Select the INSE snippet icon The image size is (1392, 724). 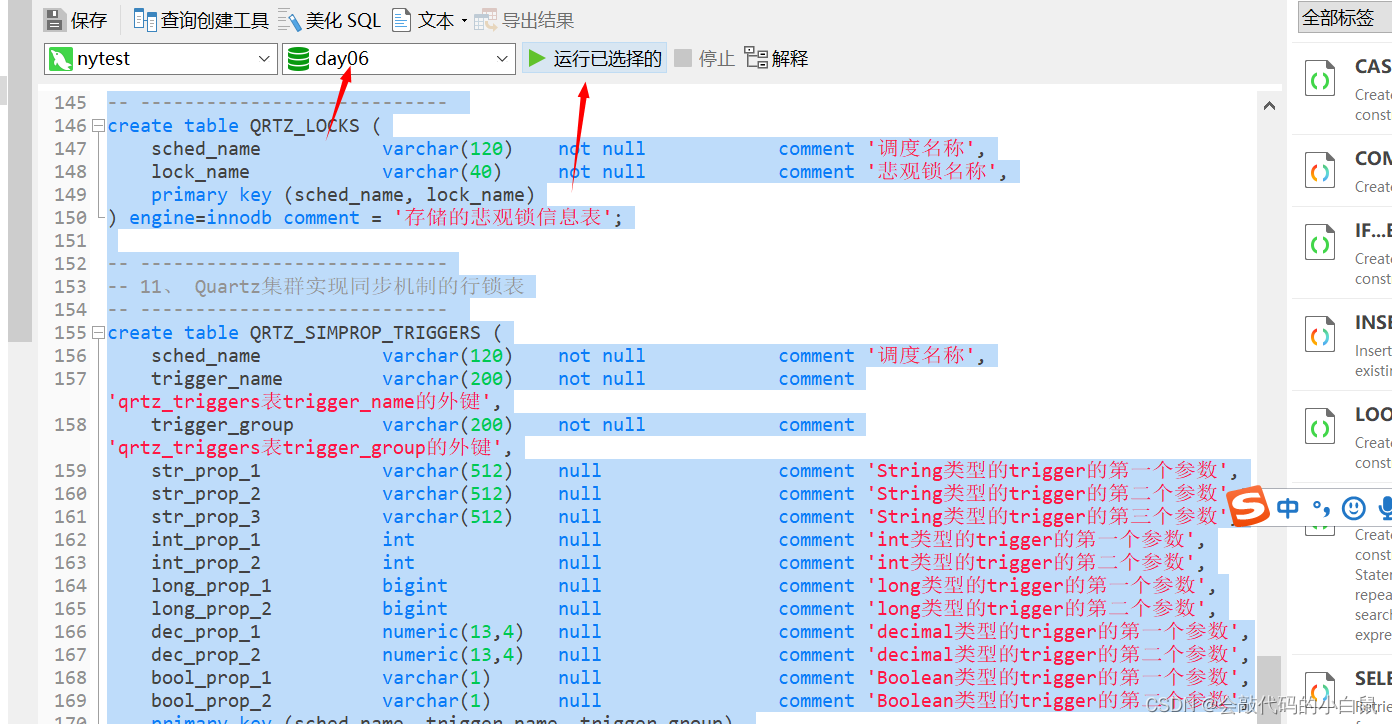pyautogui.click(x=1320, y=335)
